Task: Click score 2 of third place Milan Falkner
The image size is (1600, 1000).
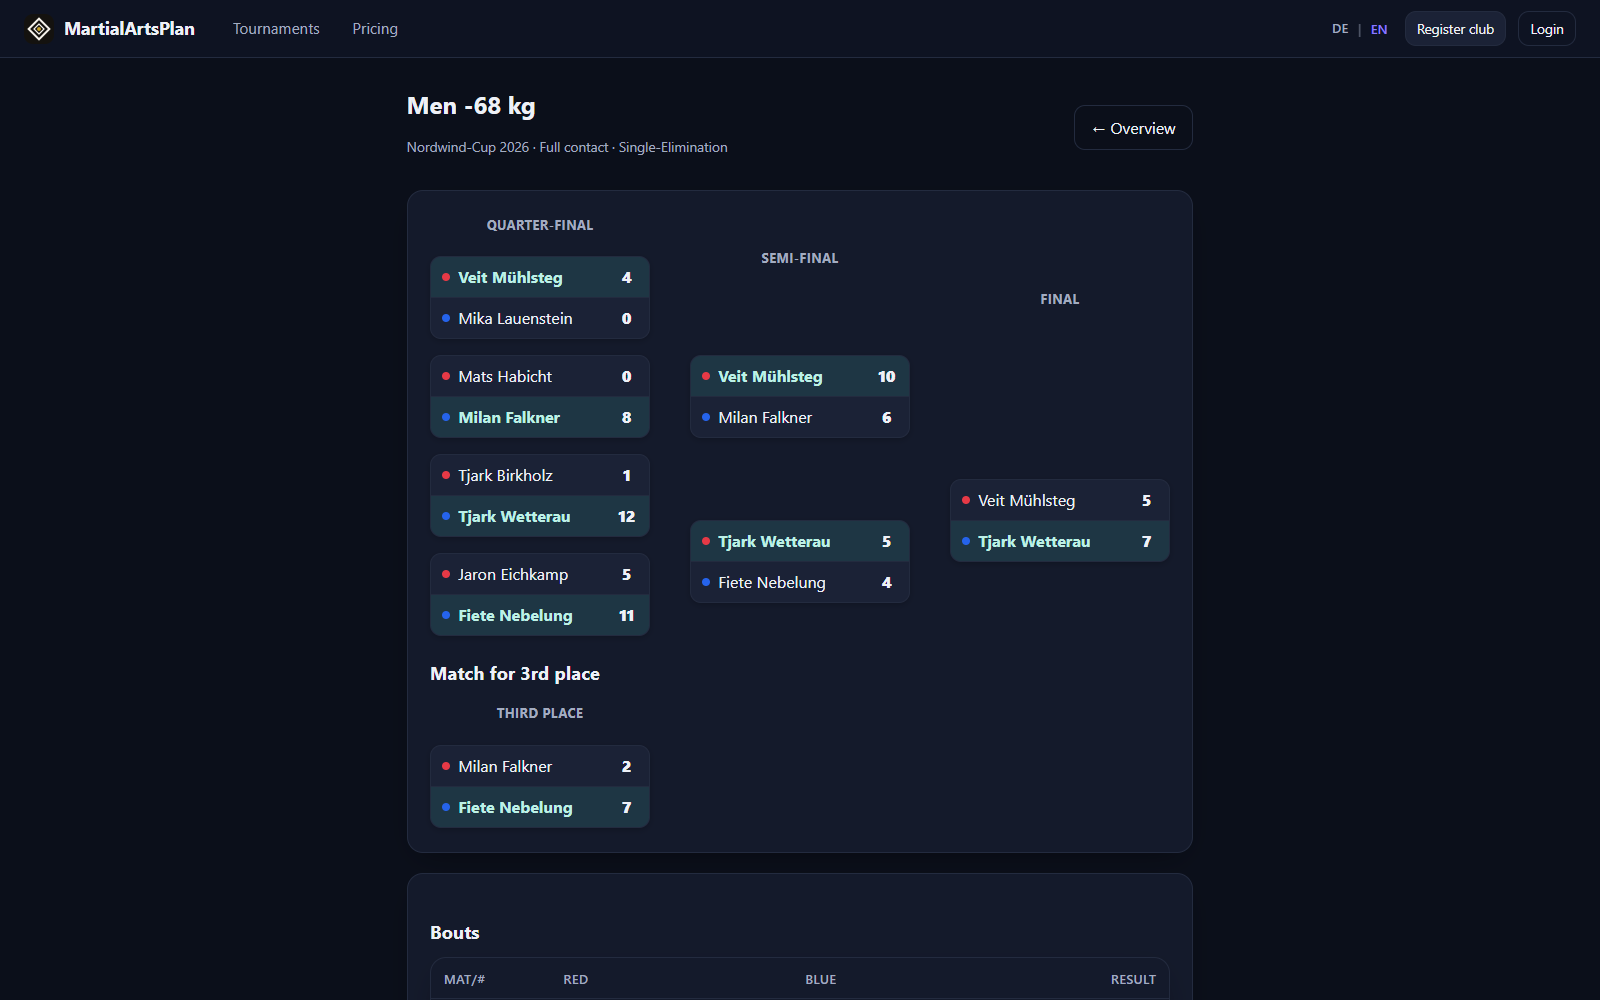Action: (627, 766)
